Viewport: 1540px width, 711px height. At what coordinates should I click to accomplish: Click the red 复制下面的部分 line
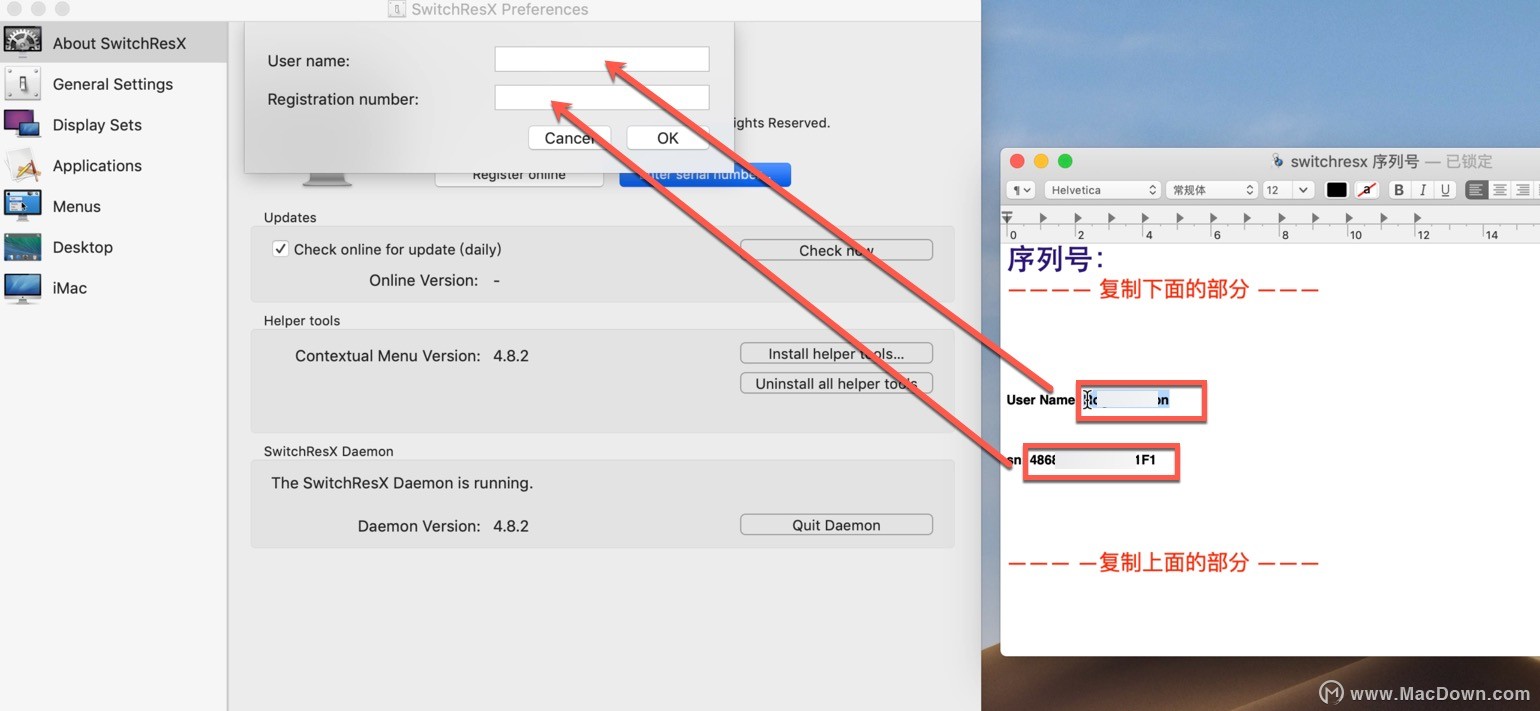click(1163, 290)
